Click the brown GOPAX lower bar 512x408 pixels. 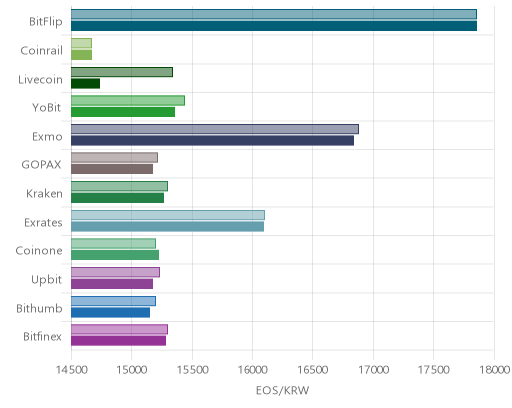pos(112,169)
